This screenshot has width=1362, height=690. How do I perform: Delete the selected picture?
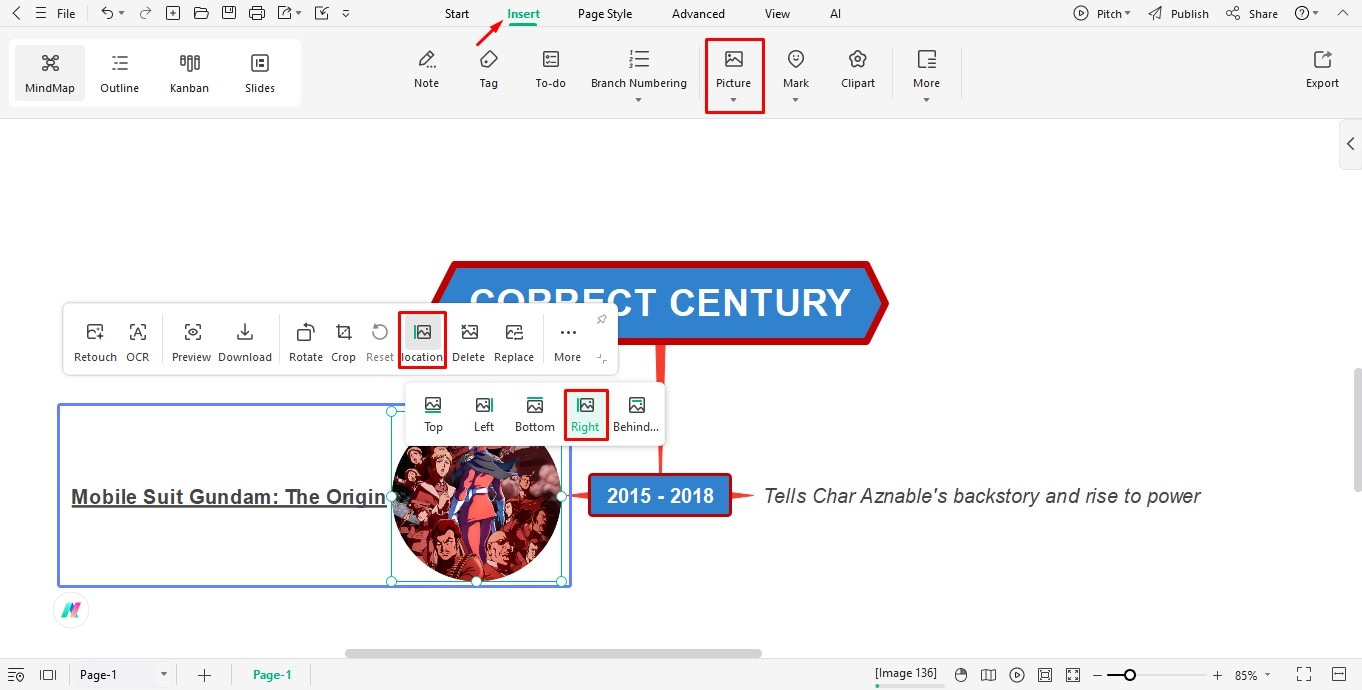pyautogui.click(x=469, y=343)
